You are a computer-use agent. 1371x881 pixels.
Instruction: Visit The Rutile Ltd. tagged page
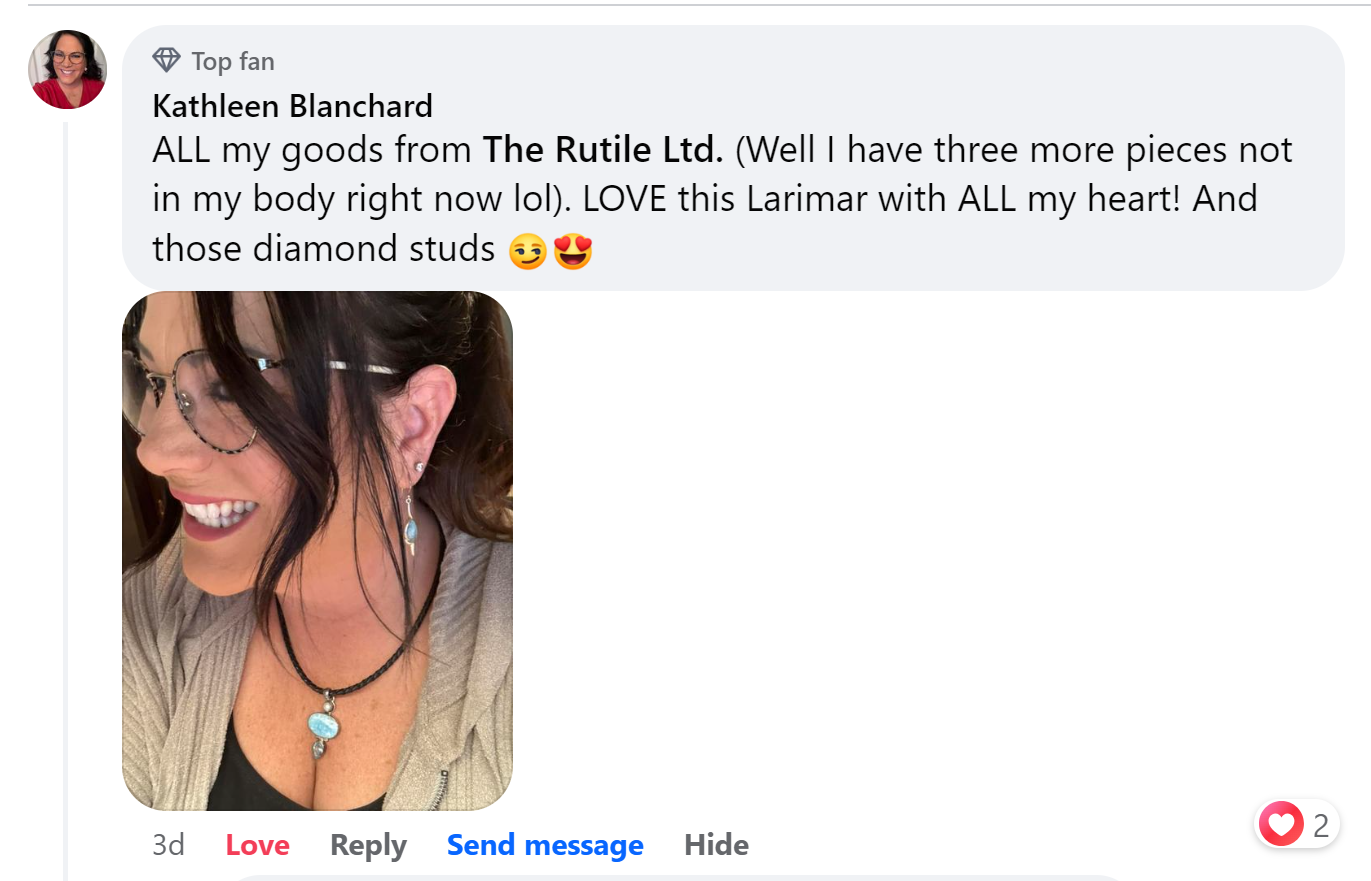tap(603, 150)
